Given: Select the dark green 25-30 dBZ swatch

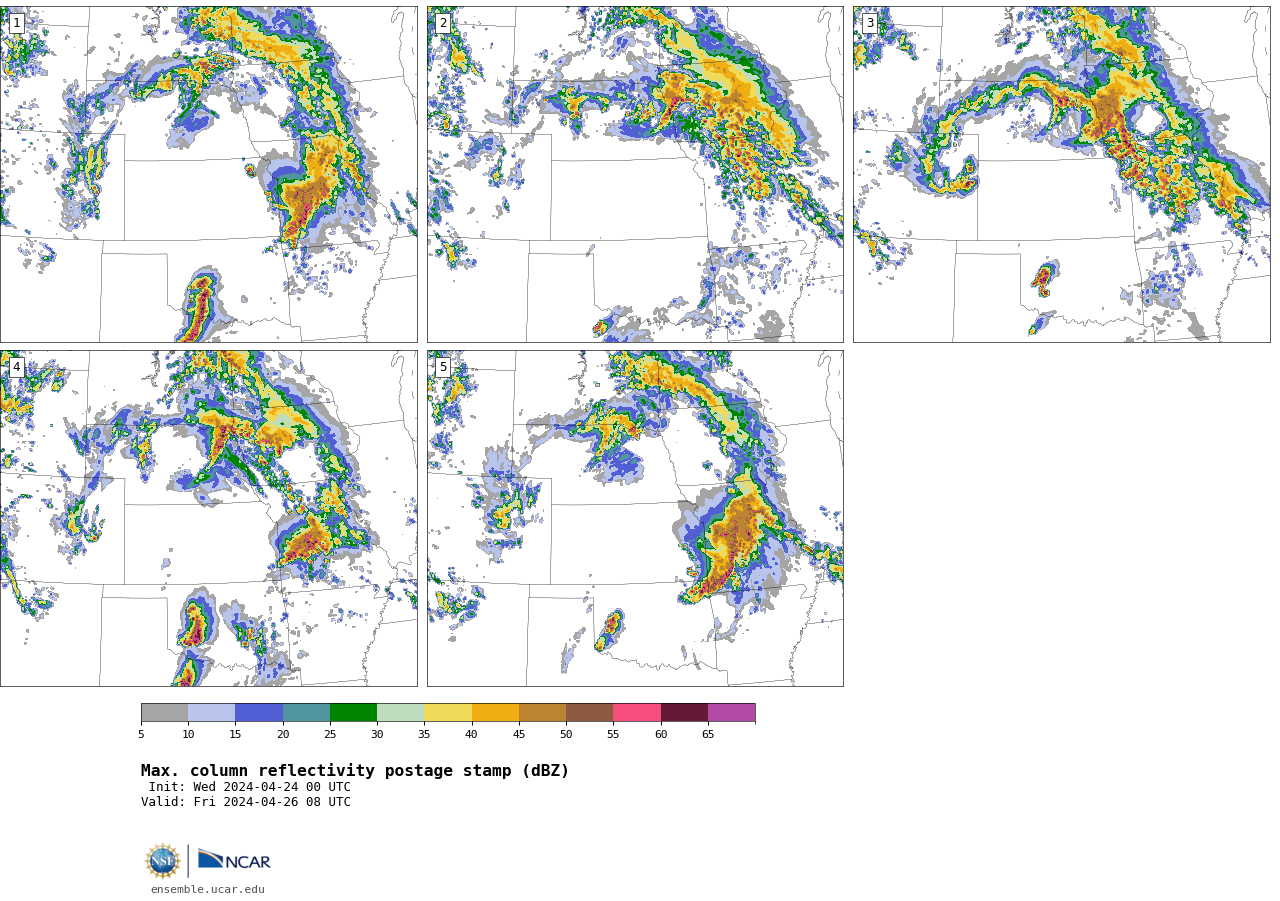Looking at the screenshot, I should point(353,713).
